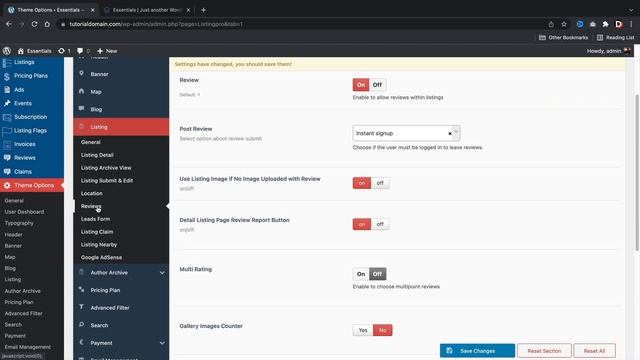Turn Multi Rating On
This screenshot has height=360, width=640.
tap(361, 274)
